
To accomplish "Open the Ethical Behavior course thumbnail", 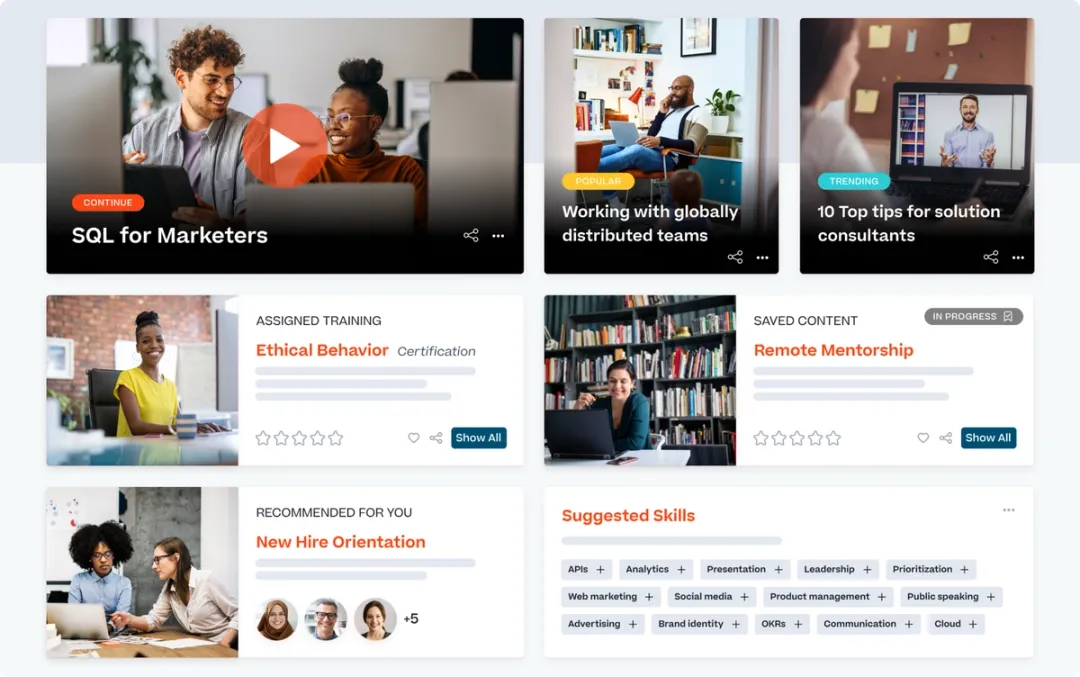I will 143,380.
